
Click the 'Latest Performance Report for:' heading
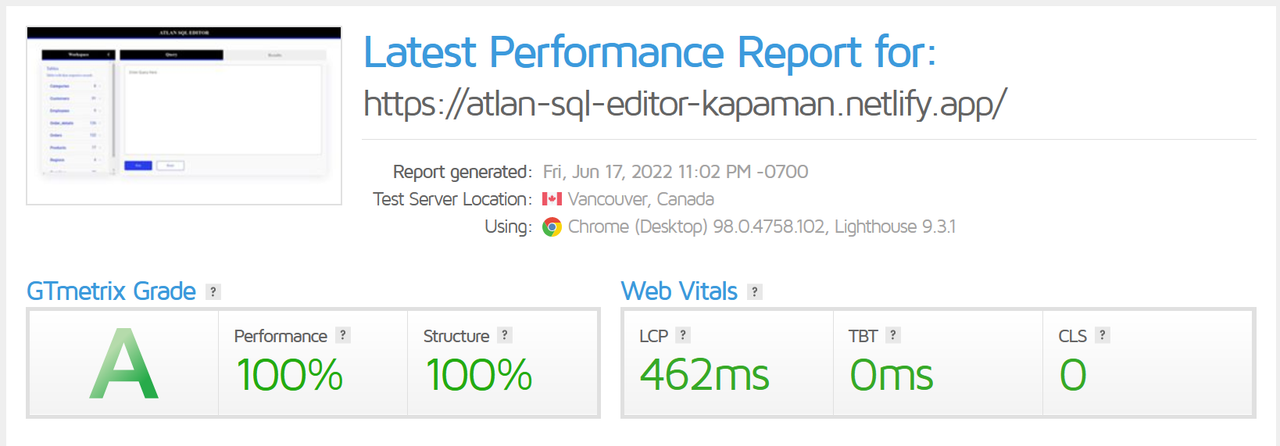point(650,51)
